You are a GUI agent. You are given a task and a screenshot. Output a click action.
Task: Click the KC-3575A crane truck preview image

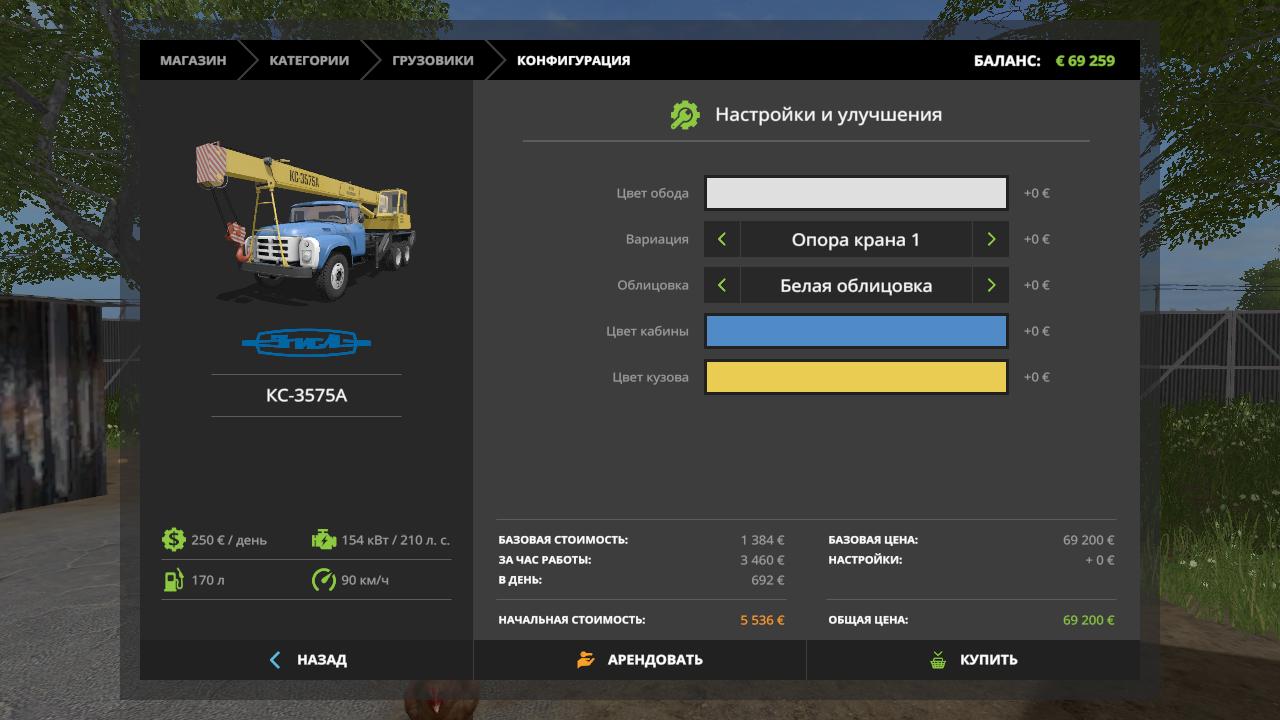tap(305, 220)
